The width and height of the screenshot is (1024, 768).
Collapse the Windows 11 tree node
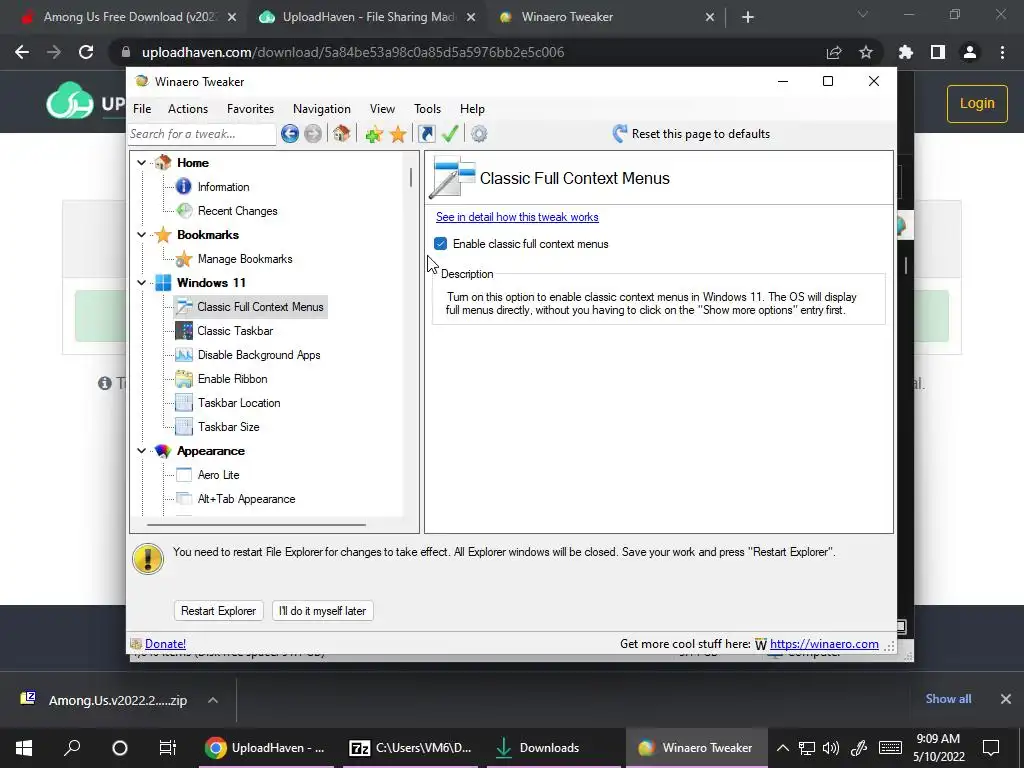[142, 283]
